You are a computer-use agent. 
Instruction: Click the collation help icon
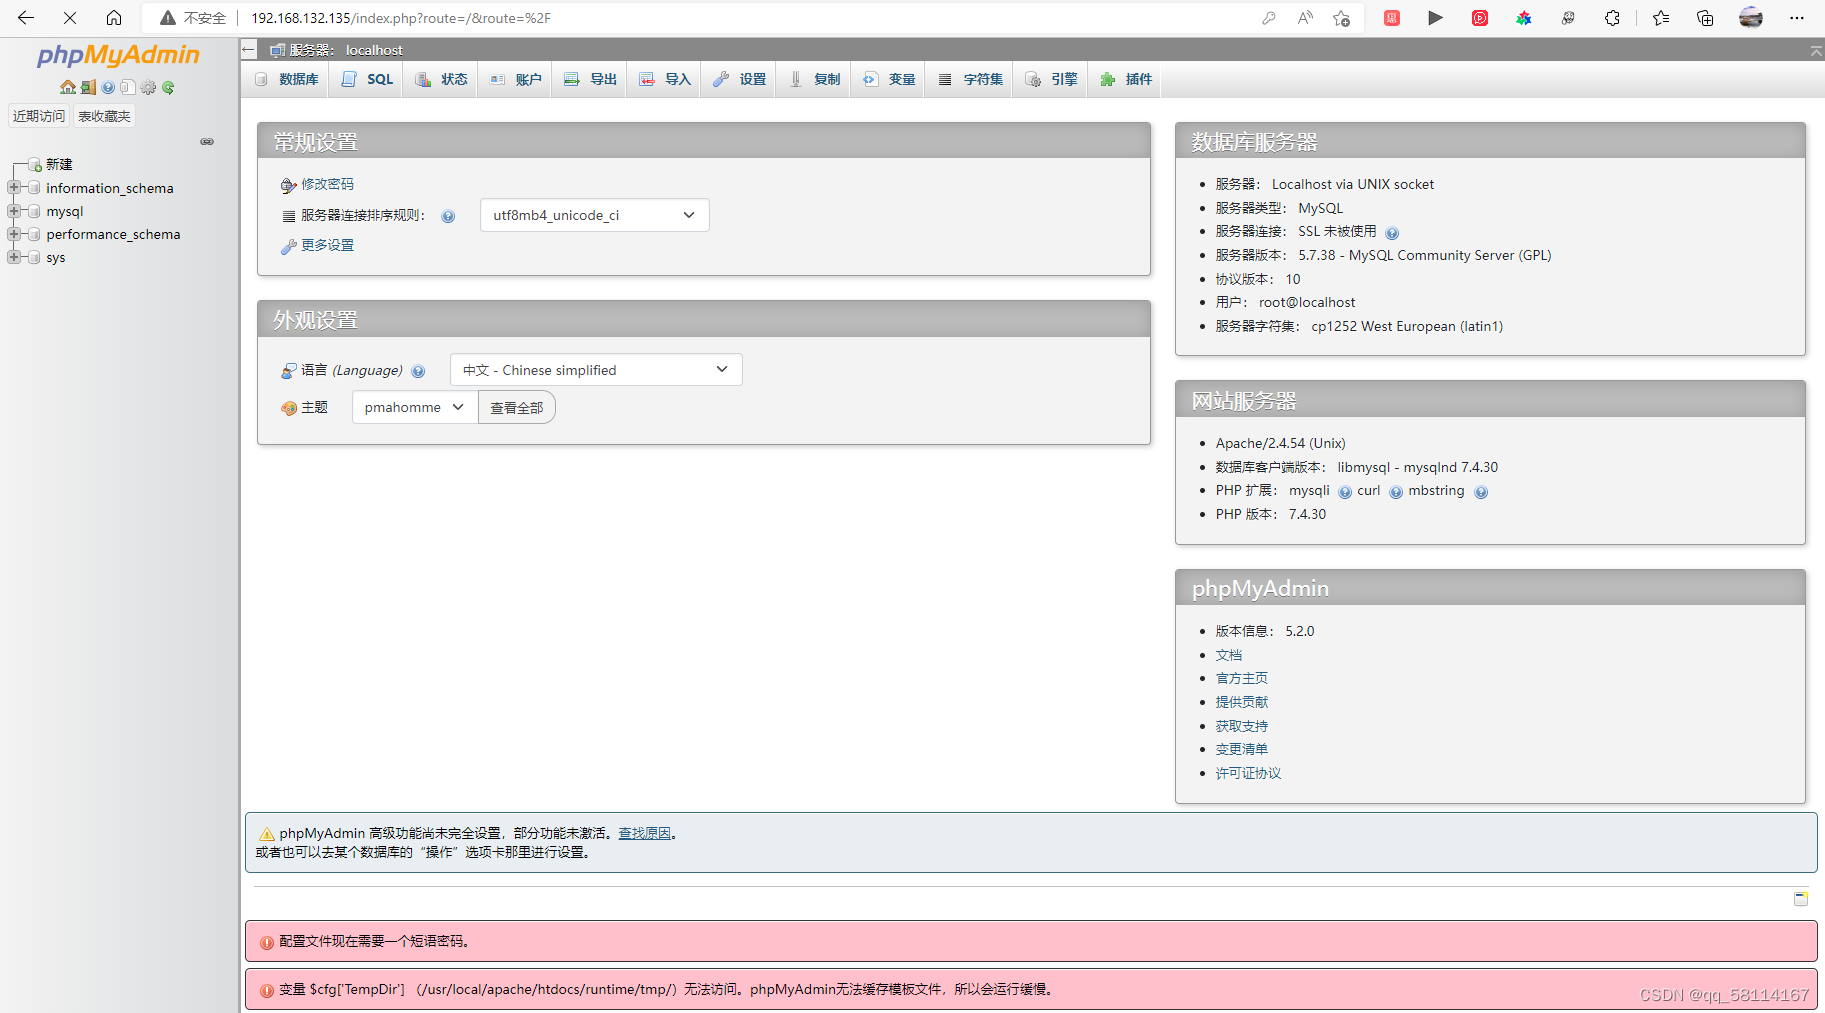pyautogui.click(x=448, y=216)
